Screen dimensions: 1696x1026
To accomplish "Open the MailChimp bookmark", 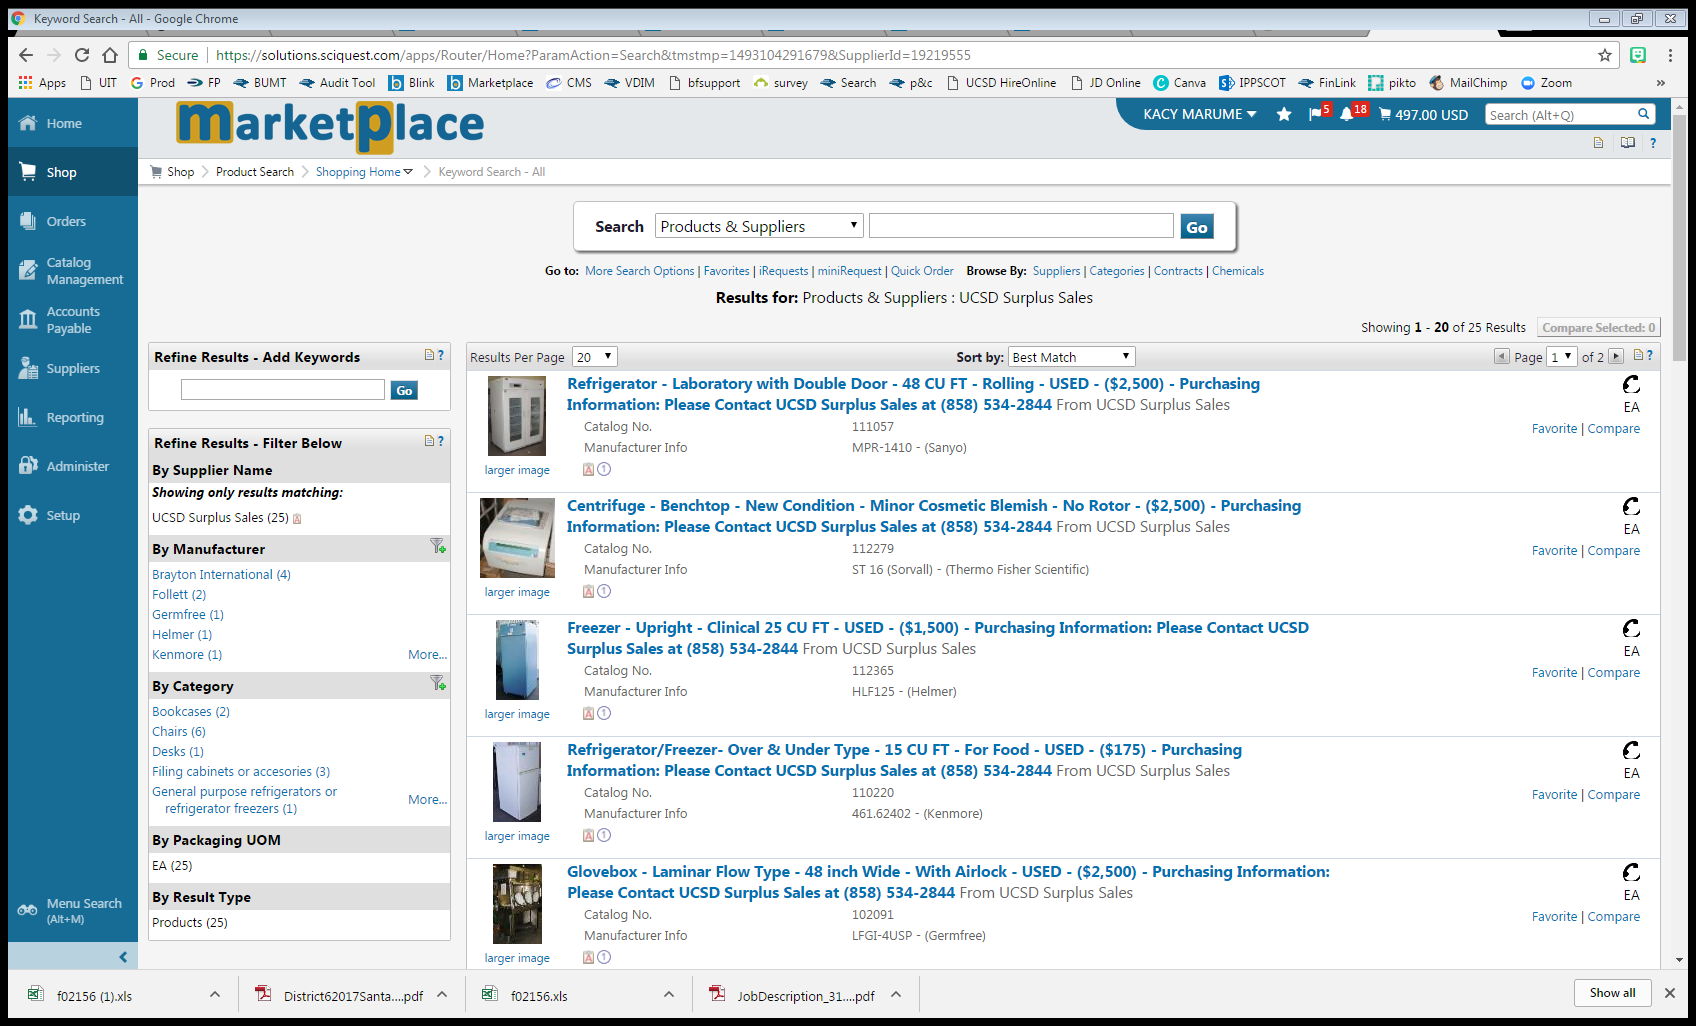I will pyautogui.click(x=1468, y=83).
